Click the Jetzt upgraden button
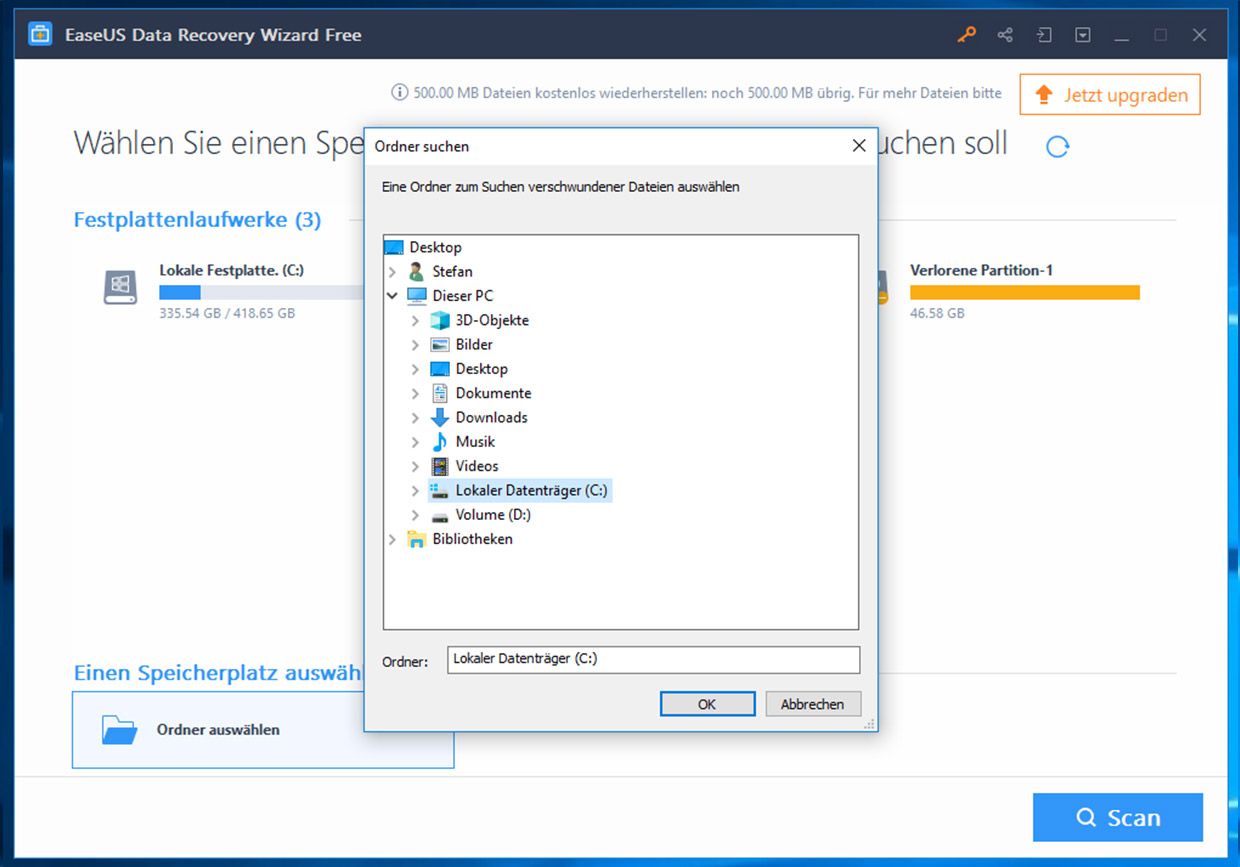The height and width of the screenshot is (867, 1240). pyautogui.click(x=1110, y=95)
